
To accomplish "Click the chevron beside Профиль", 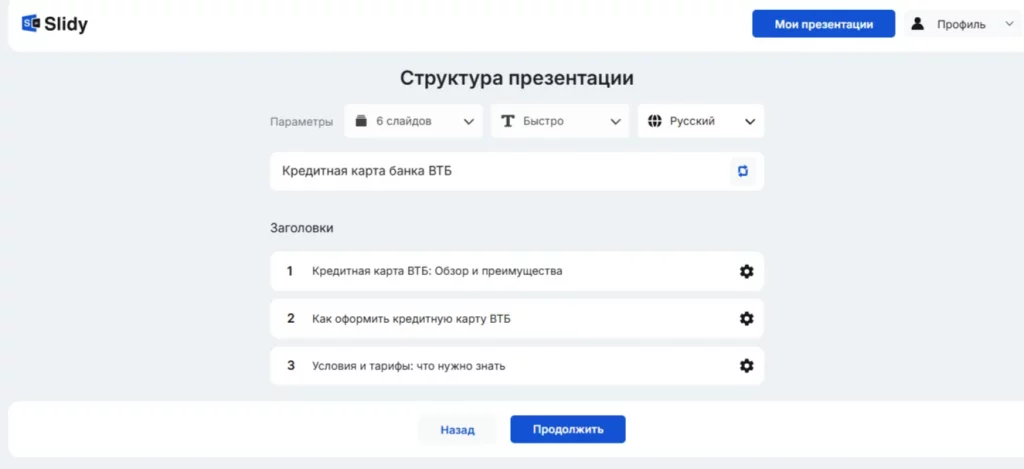I will coord(1009,24).
